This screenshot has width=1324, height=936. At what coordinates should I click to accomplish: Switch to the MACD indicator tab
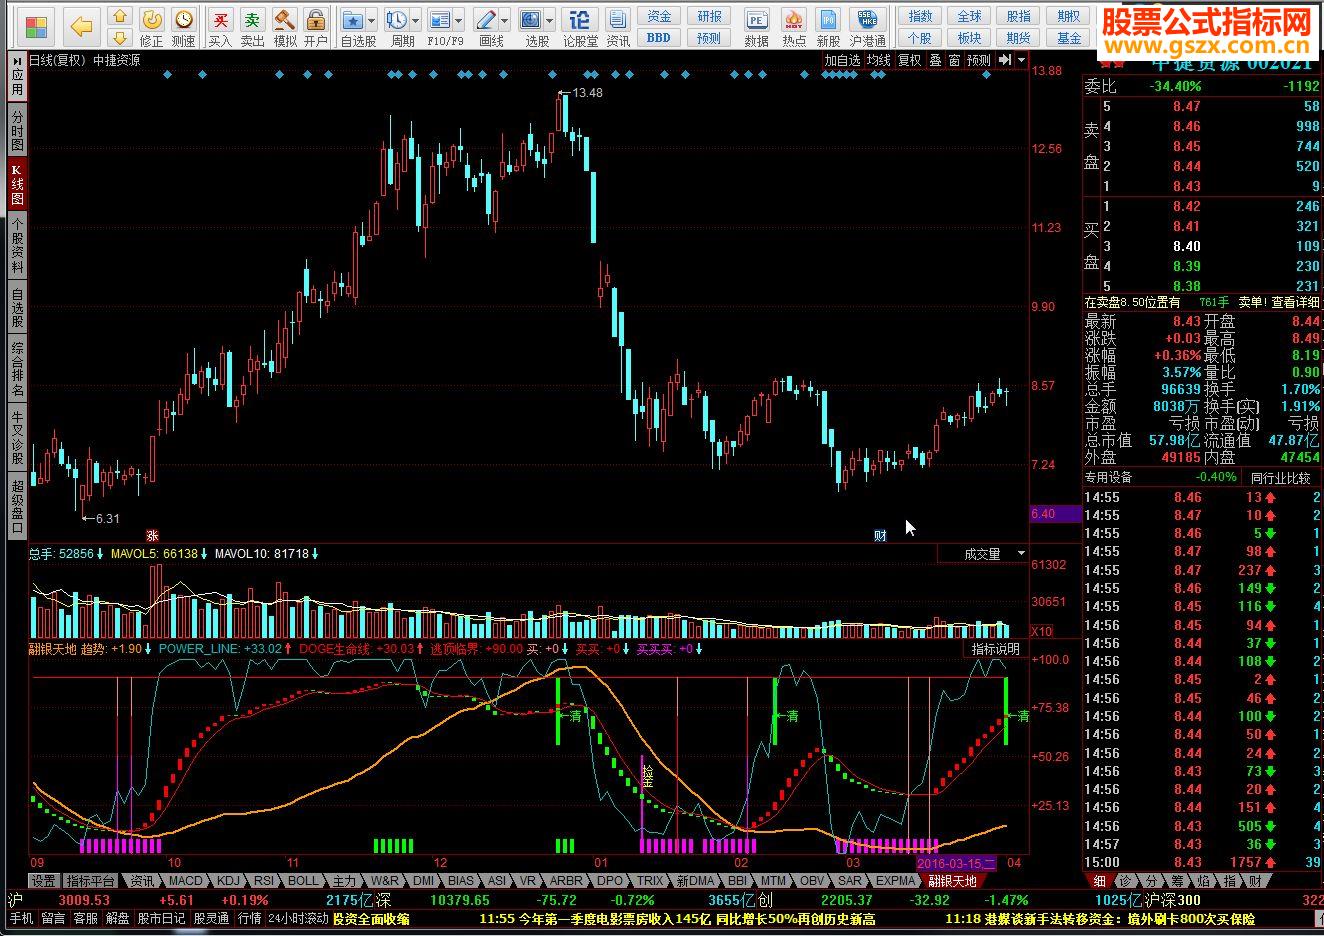(x=185, y=881)
